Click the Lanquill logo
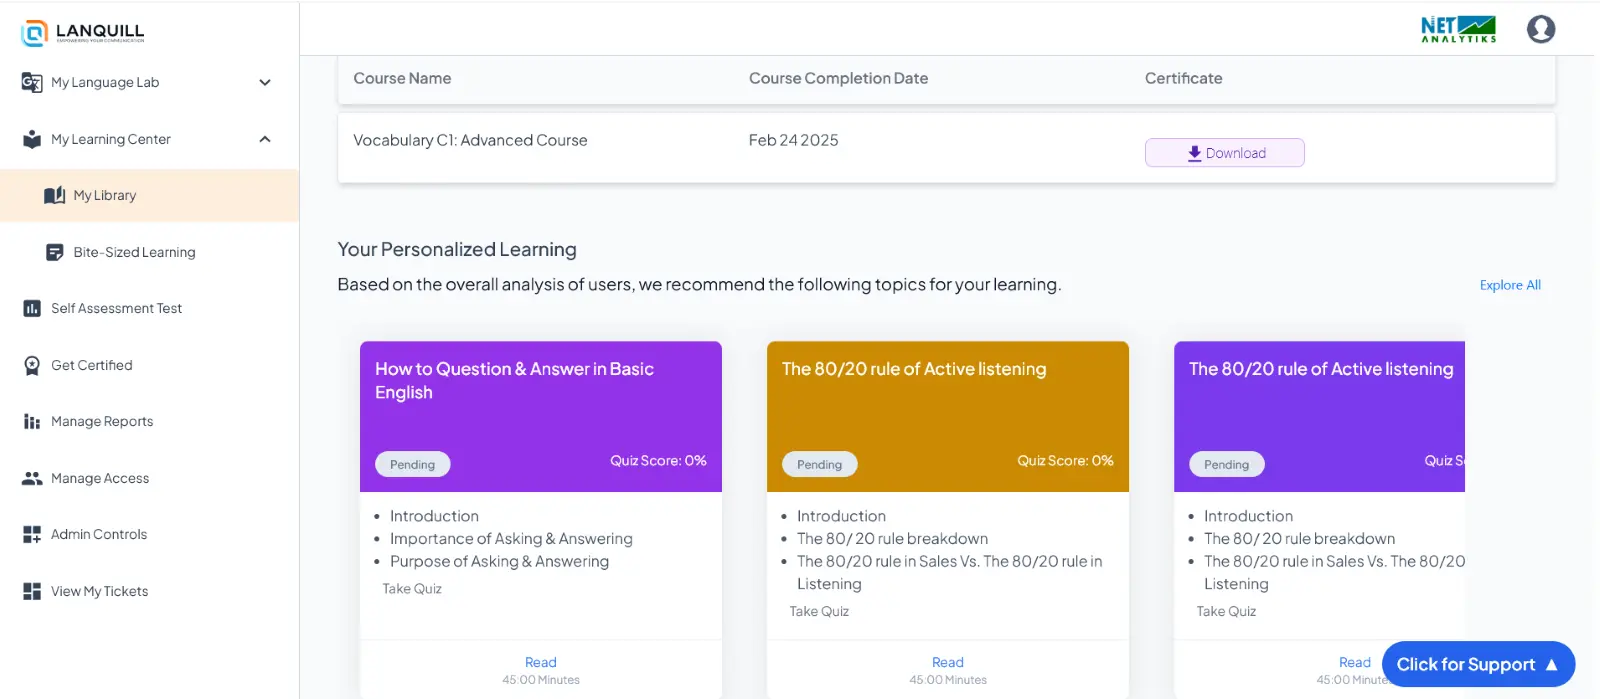 click(83, 32)
